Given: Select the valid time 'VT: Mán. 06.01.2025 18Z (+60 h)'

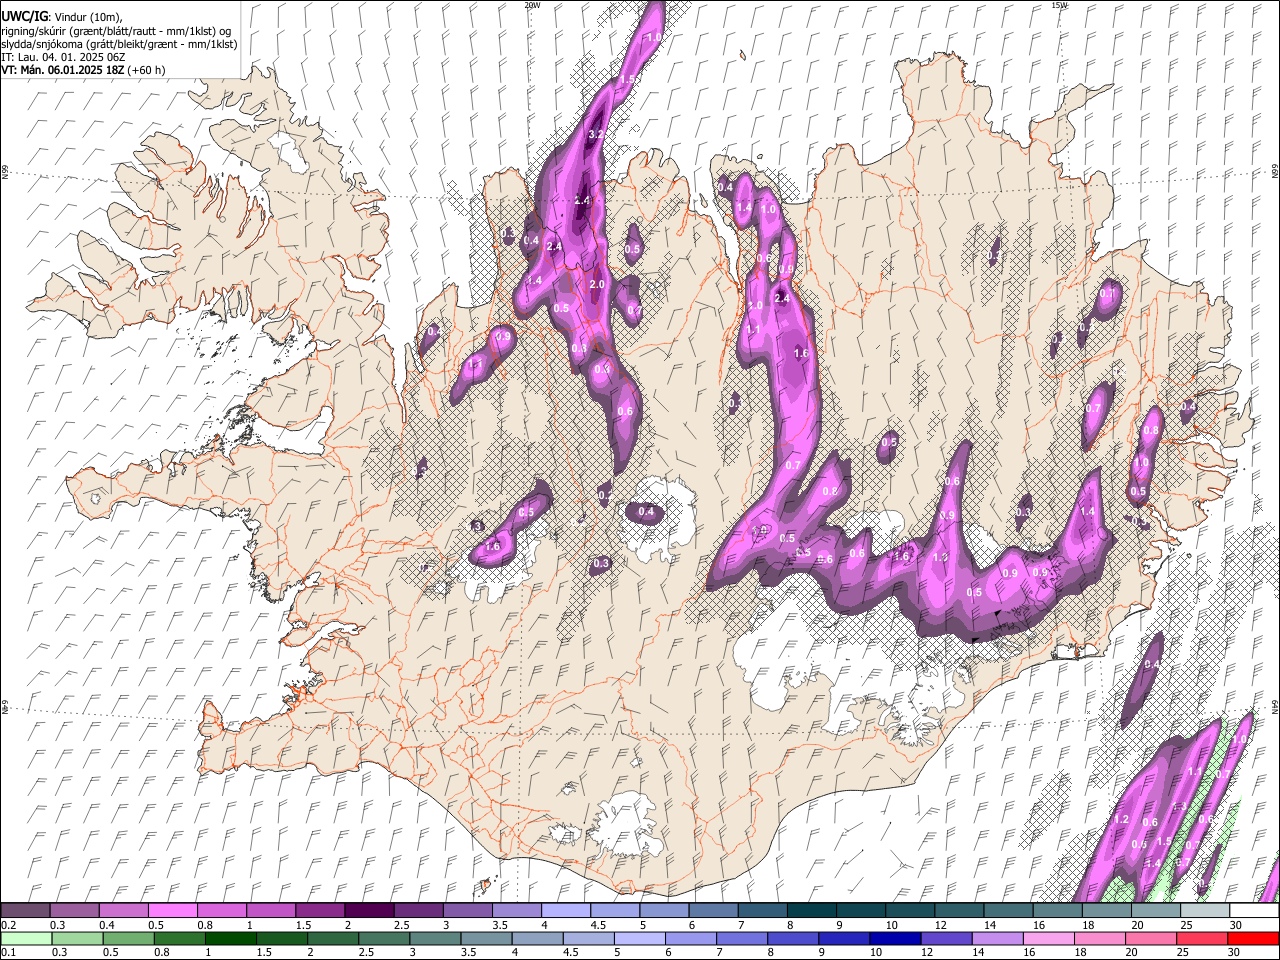Looking at the screenshot, I should [83, 70].
